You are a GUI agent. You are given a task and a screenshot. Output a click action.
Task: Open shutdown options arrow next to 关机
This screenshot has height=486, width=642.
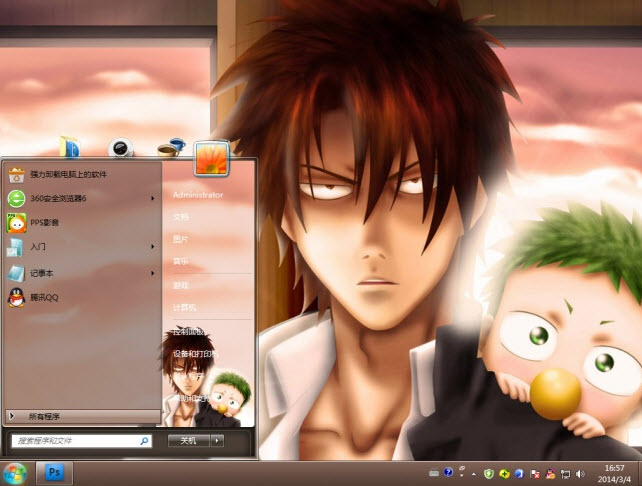[x=217, y=441]
